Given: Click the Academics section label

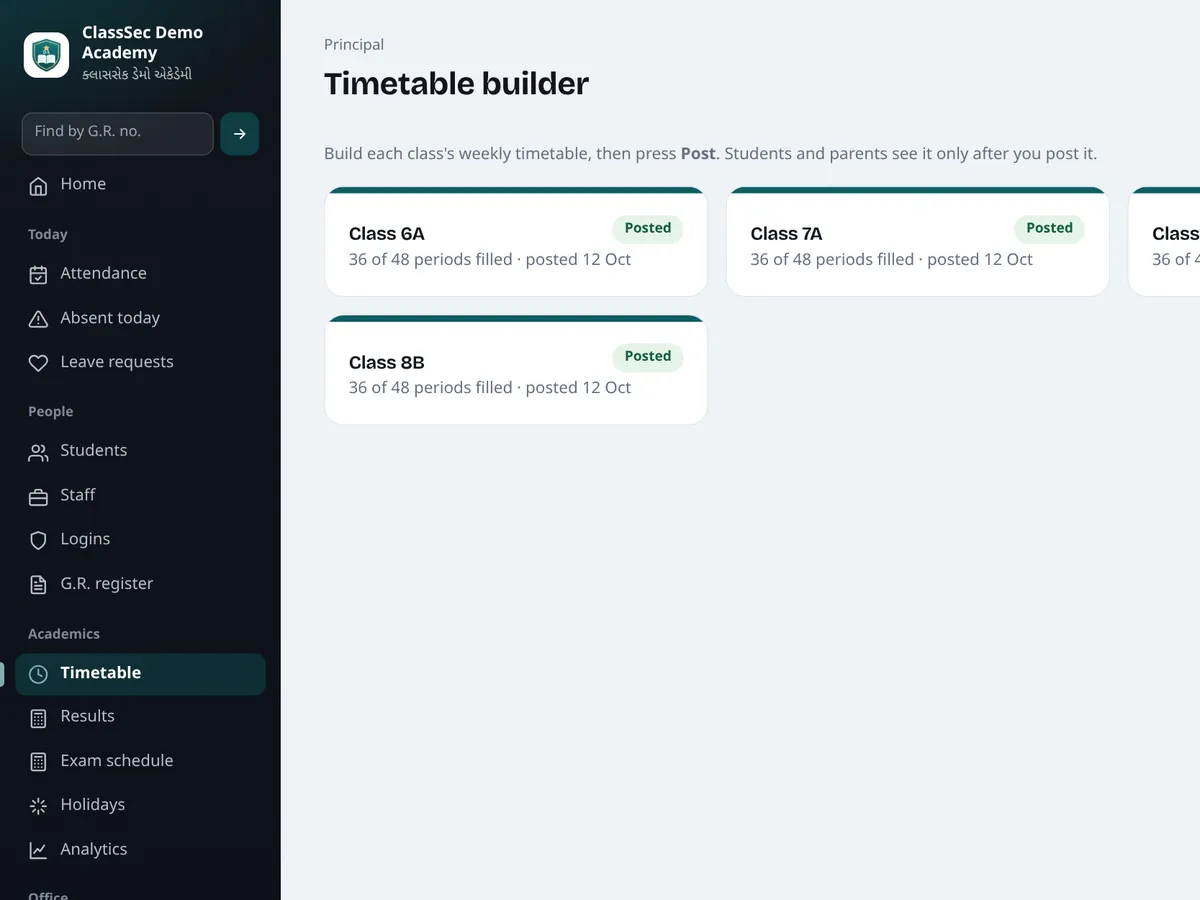Looking at the screenshot, I should click(64, 634).
